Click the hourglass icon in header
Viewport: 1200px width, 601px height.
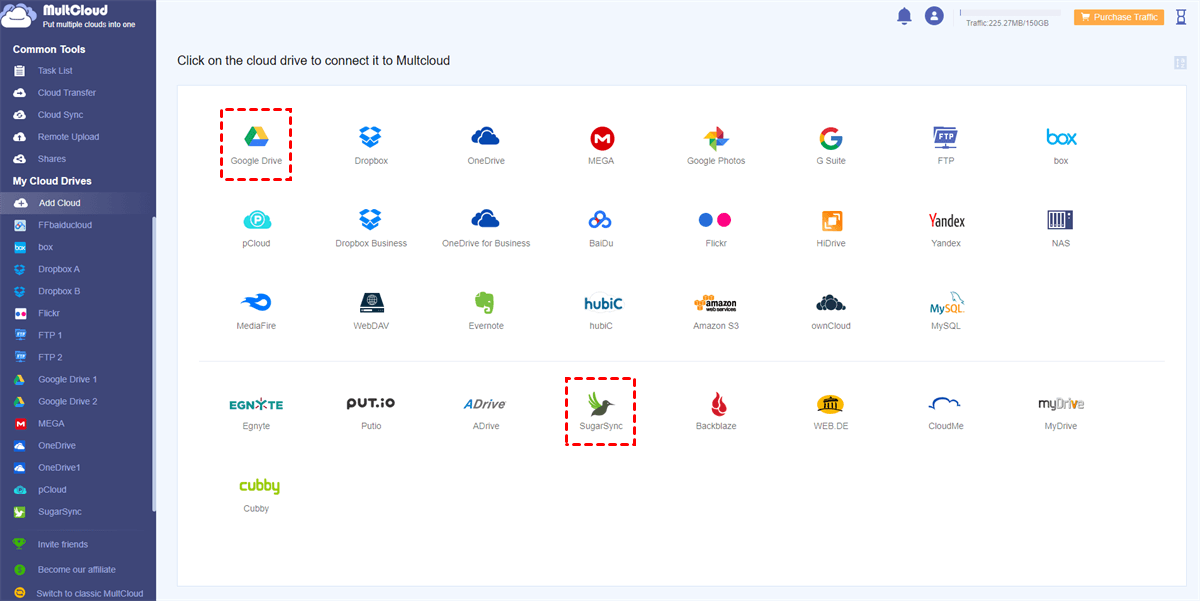click(x=1180, y=16)
